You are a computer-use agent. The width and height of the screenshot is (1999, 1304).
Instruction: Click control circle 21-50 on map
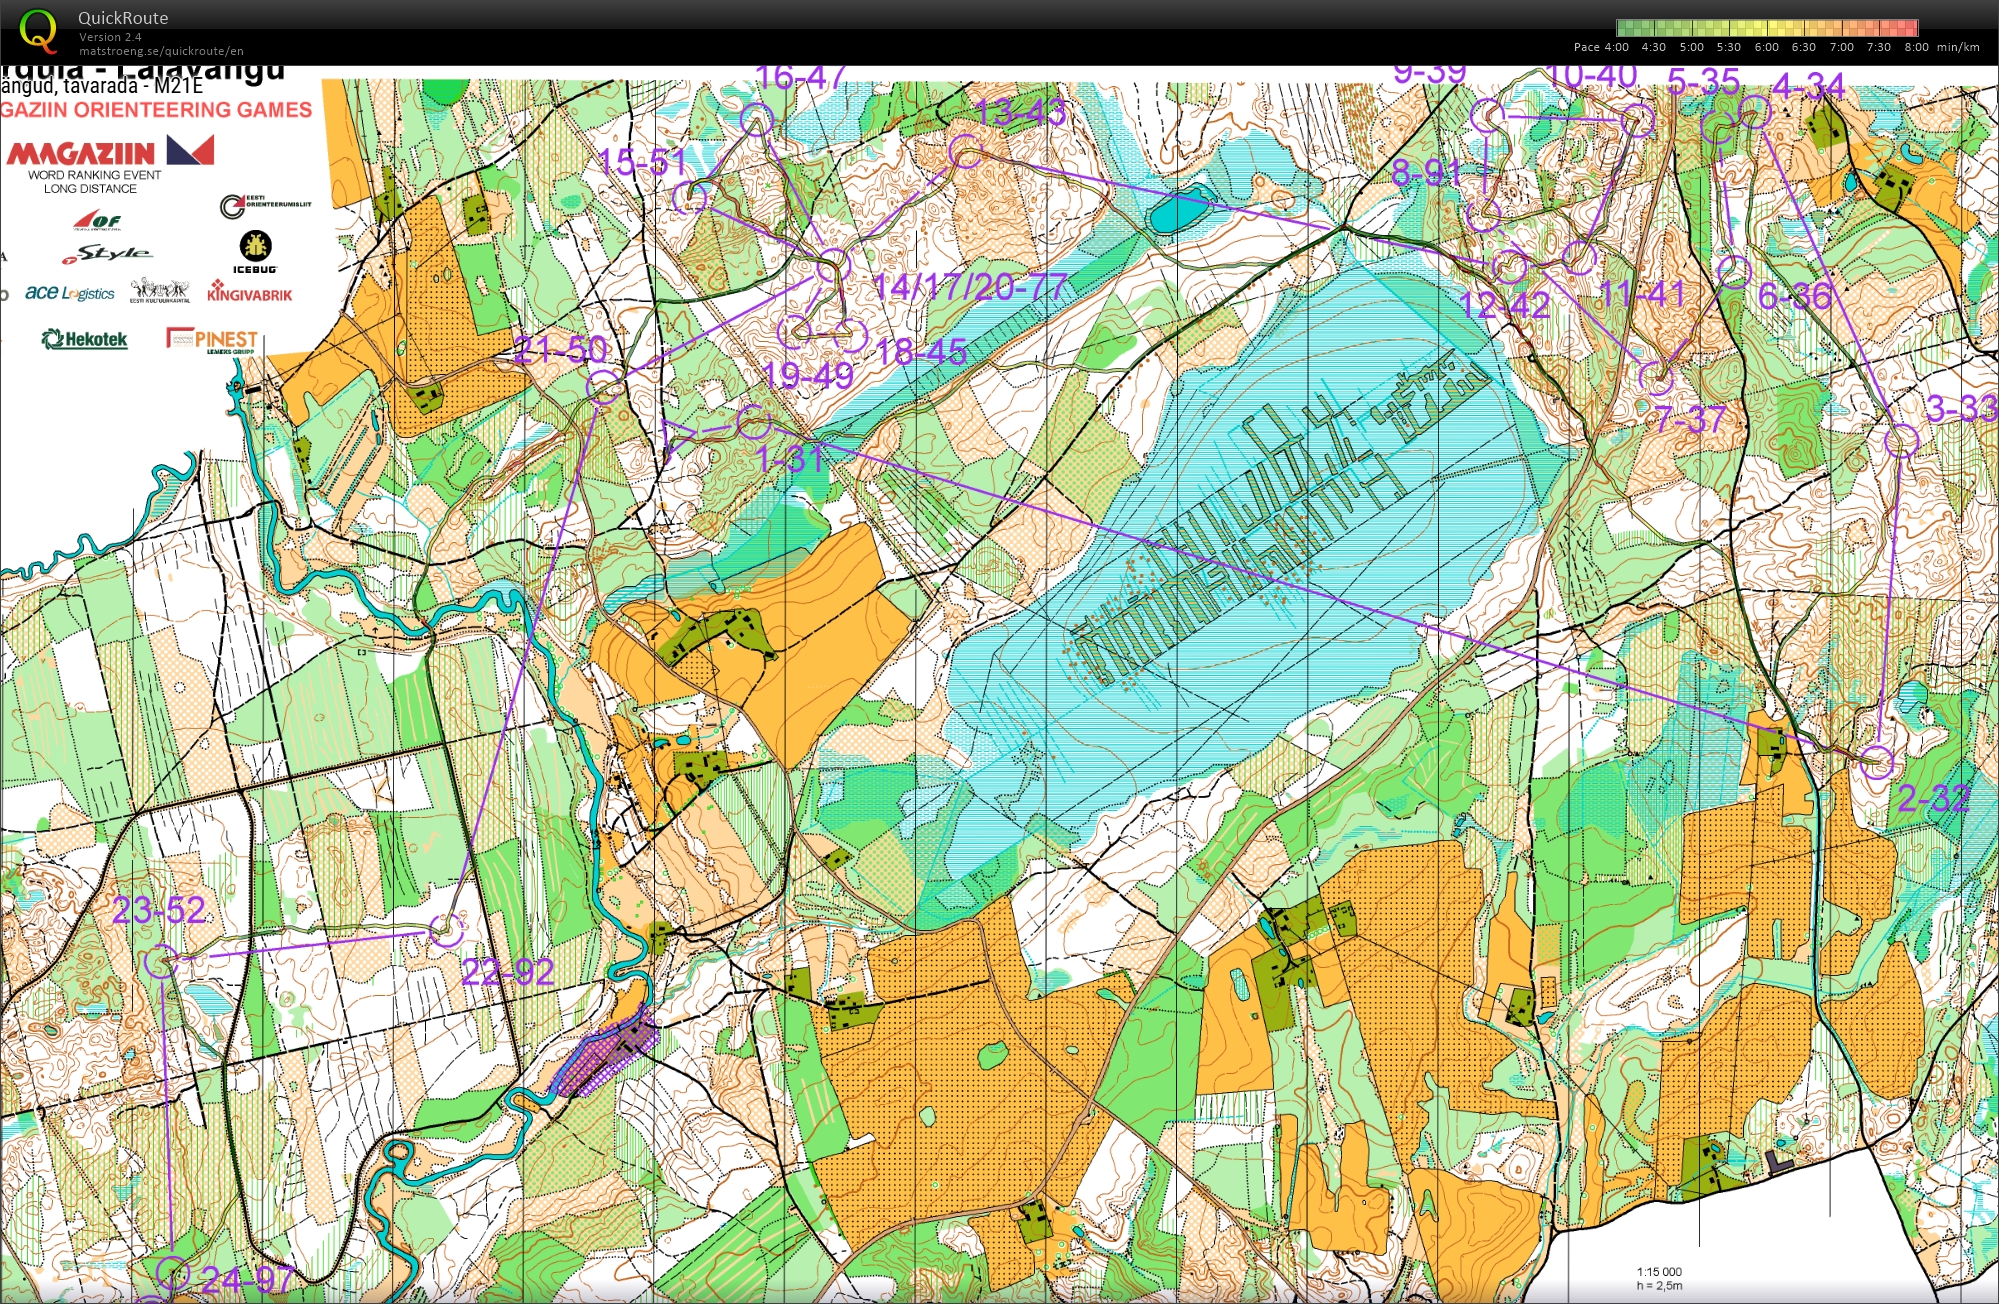604,386
